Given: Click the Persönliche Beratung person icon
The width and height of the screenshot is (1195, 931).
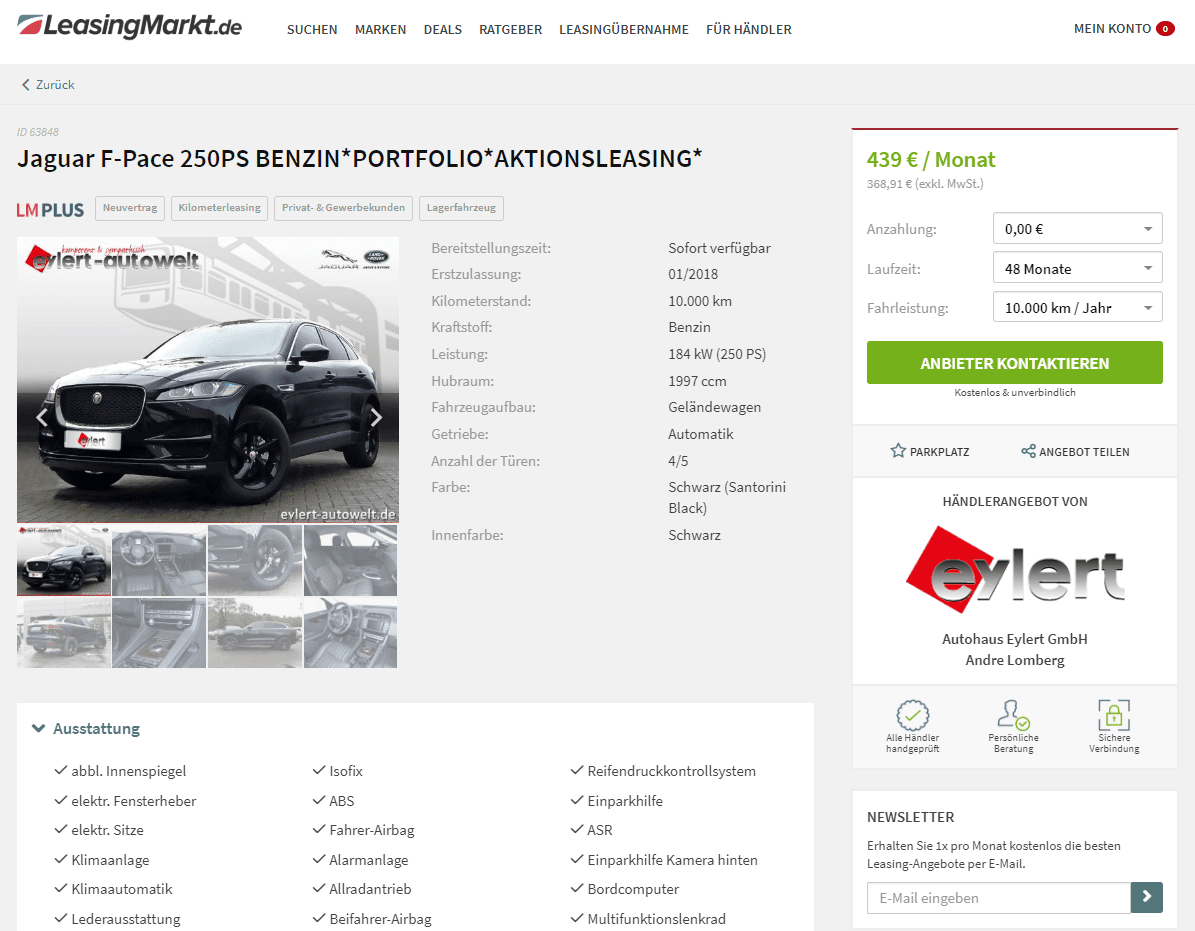Looking at the screenshot, I should coord(1013,715).
